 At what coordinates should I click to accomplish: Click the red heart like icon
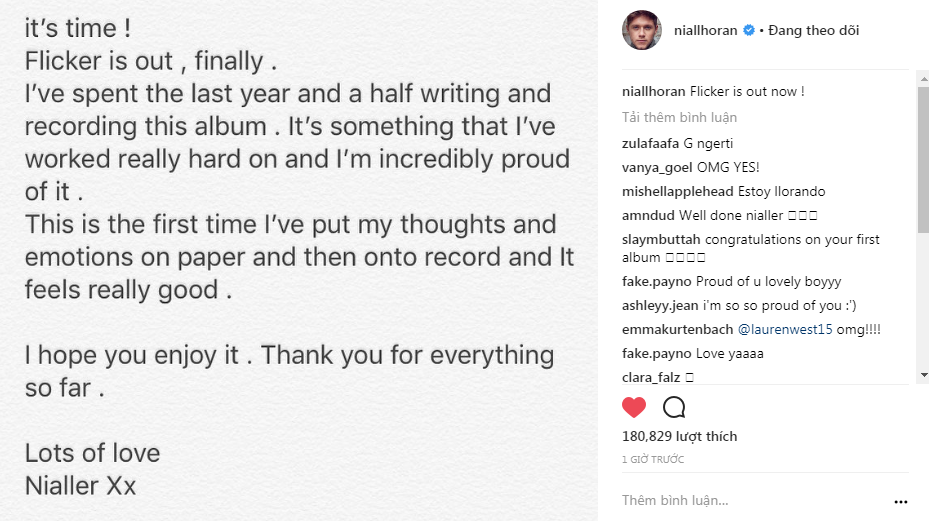pyautogui.click(x=634, y=407)
